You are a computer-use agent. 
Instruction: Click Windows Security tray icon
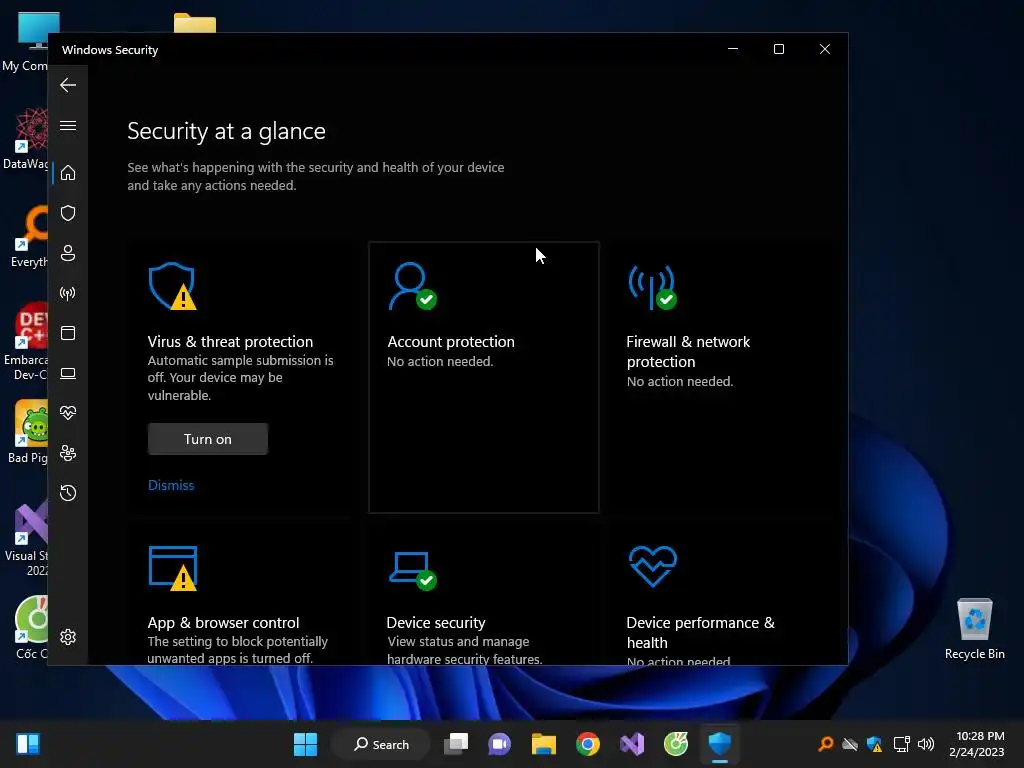pyautogui.click(x=874, y=744)
